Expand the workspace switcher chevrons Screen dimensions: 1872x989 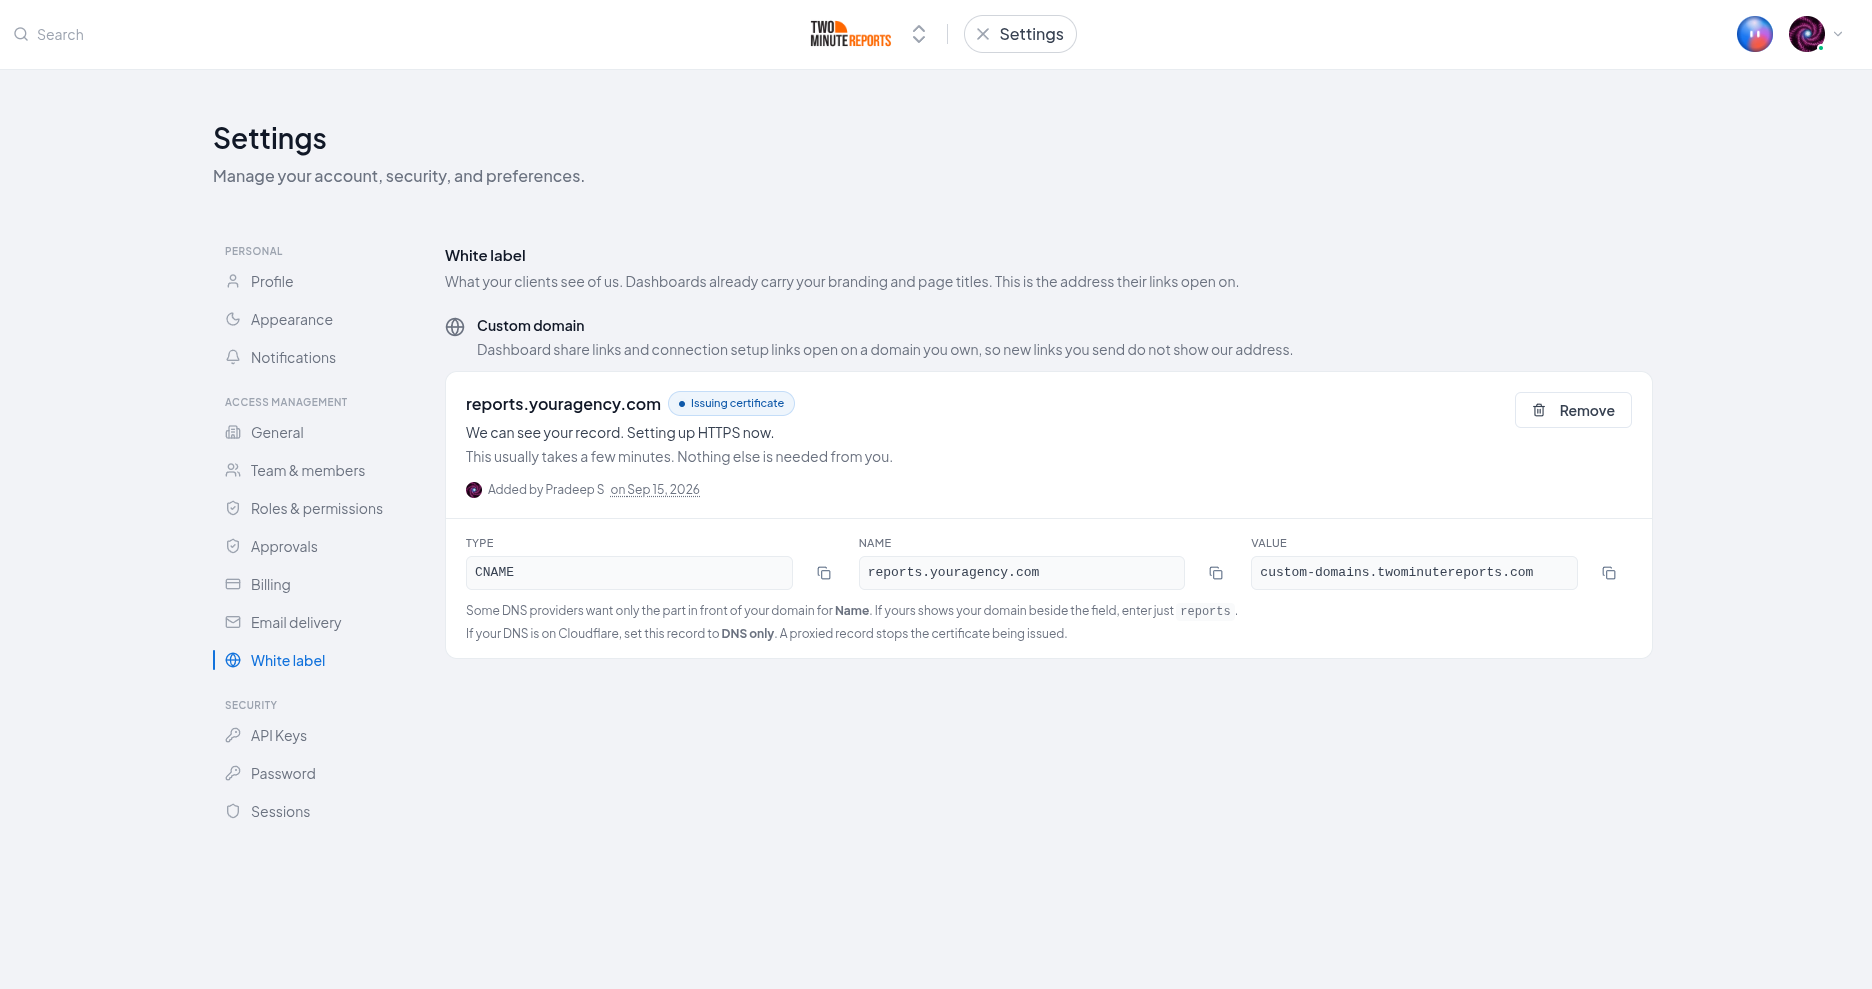pyautogui.click(x=919, y=34)
